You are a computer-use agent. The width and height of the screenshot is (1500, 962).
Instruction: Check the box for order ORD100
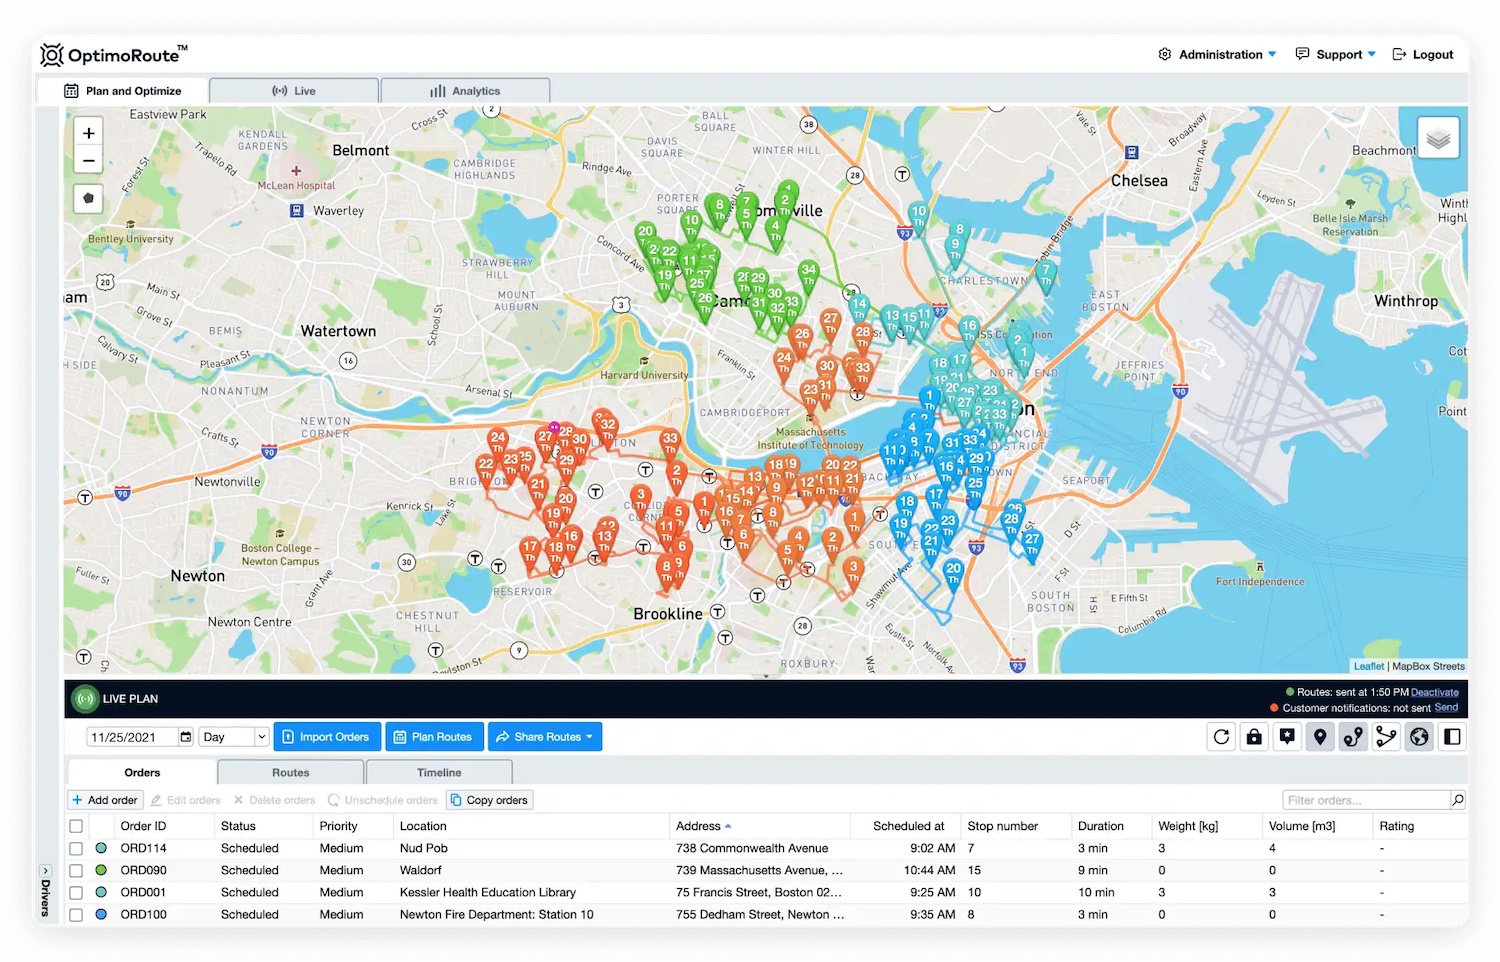pyautogui.click(x=76, y=914)
